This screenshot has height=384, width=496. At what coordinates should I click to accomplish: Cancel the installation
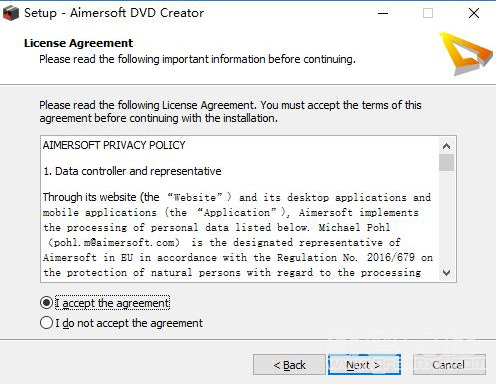click(449, 365)
